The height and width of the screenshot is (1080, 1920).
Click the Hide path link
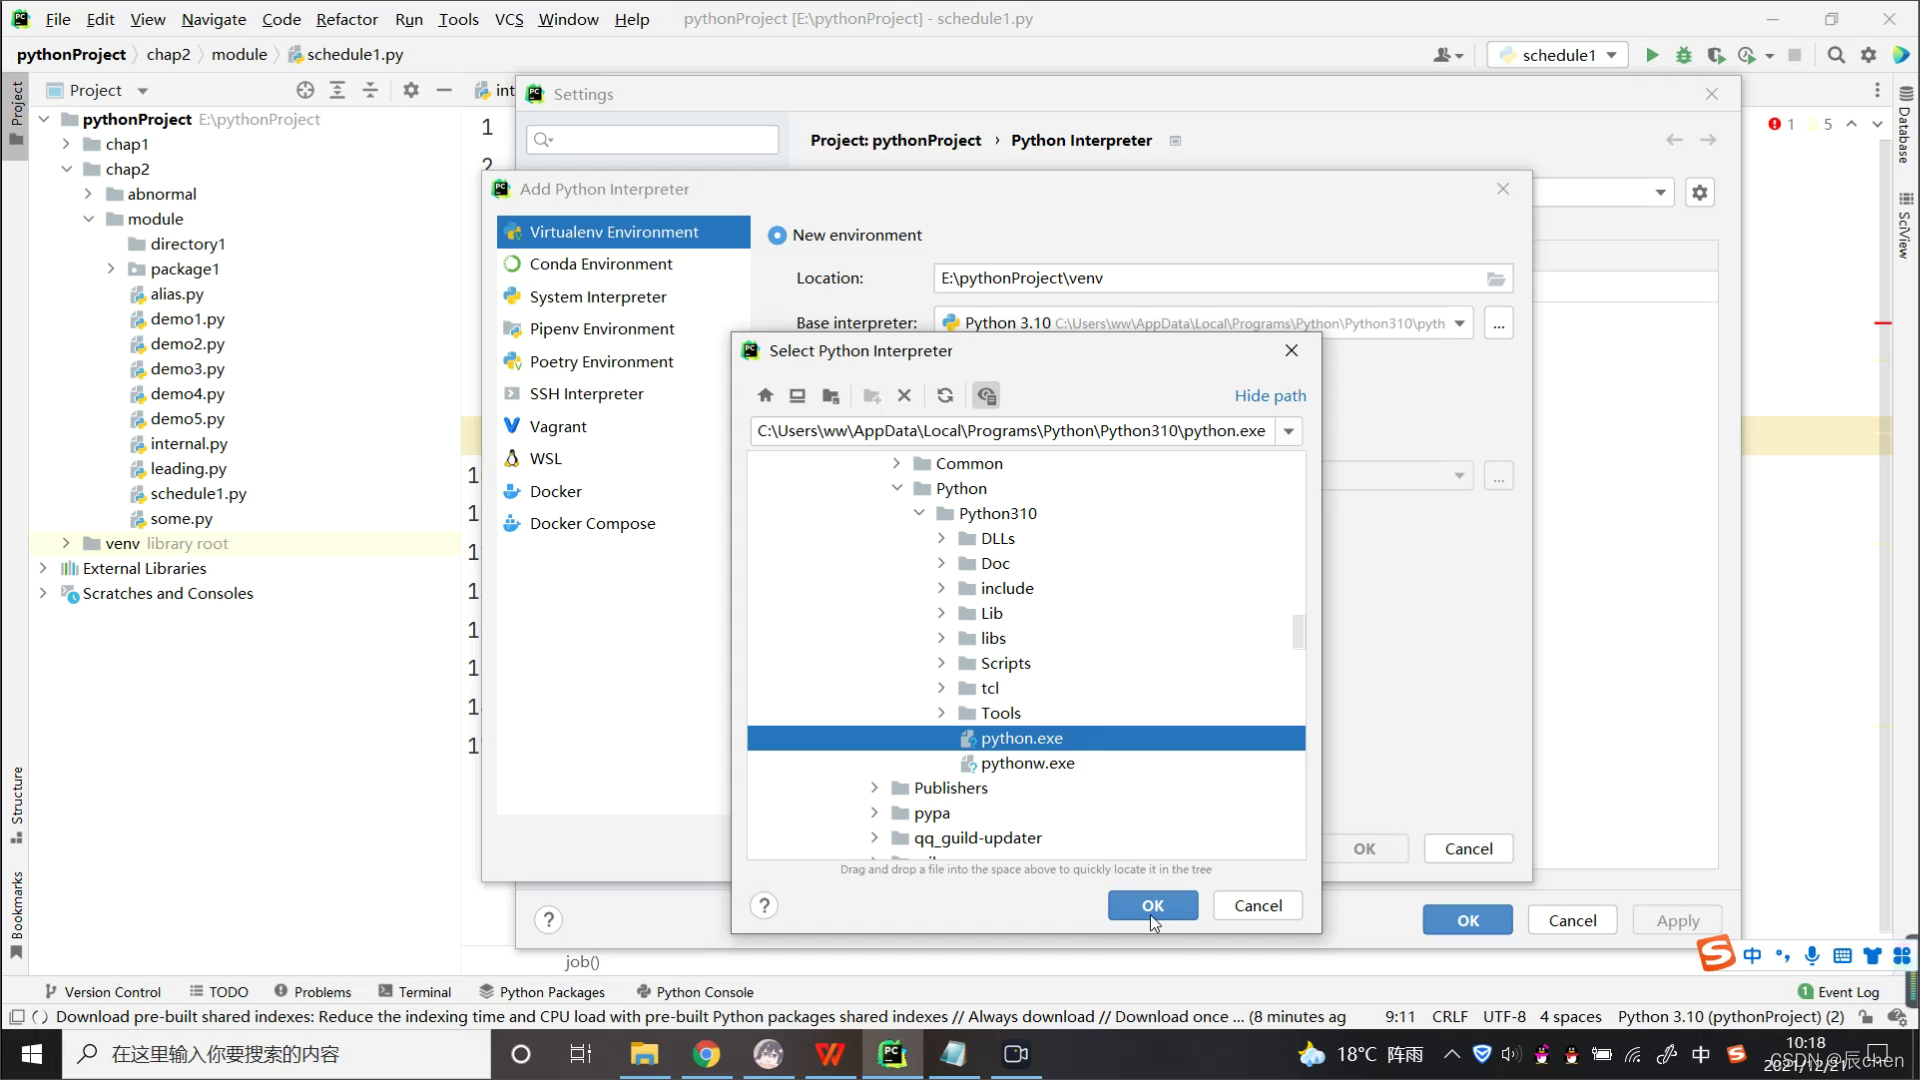point(1270,396)
